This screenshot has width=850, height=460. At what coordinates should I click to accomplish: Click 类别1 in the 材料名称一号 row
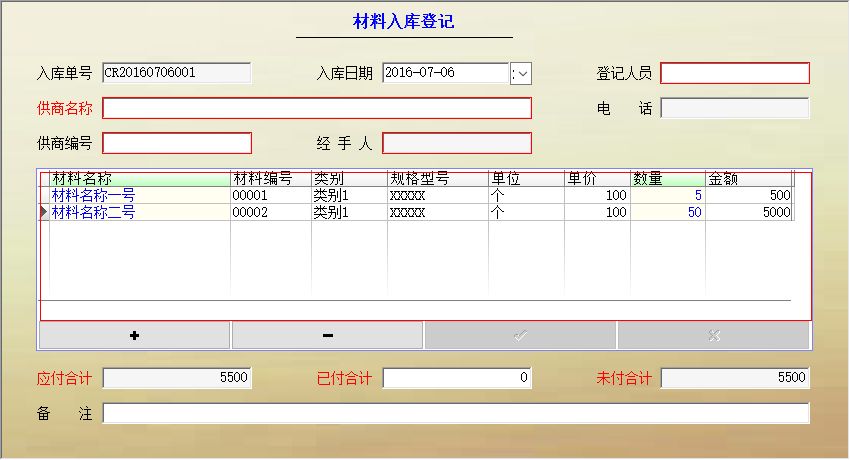click(350, 195)
